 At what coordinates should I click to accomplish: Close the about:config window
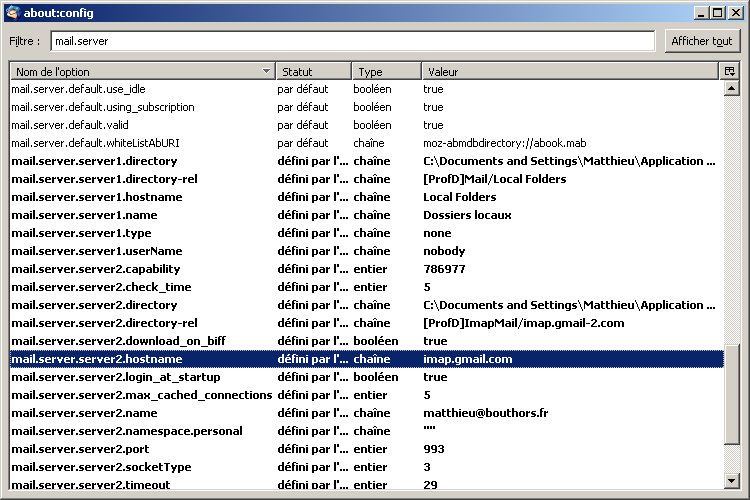click(734, 13)
